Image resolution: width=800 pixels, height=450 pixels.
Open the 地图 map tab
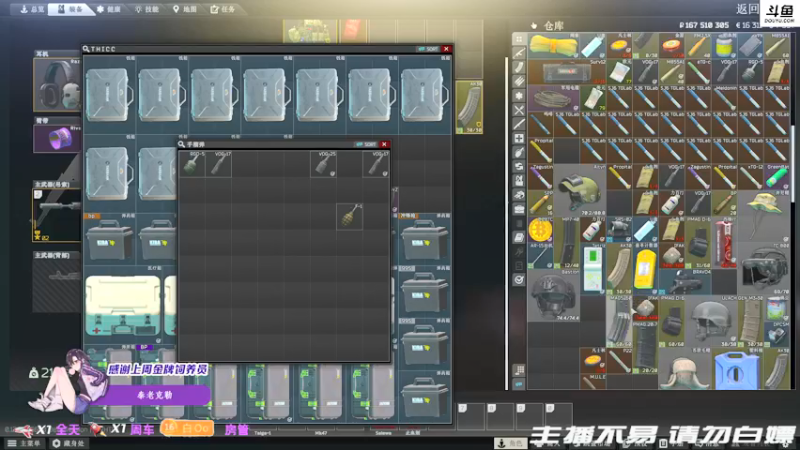click(x=185, y=9)
